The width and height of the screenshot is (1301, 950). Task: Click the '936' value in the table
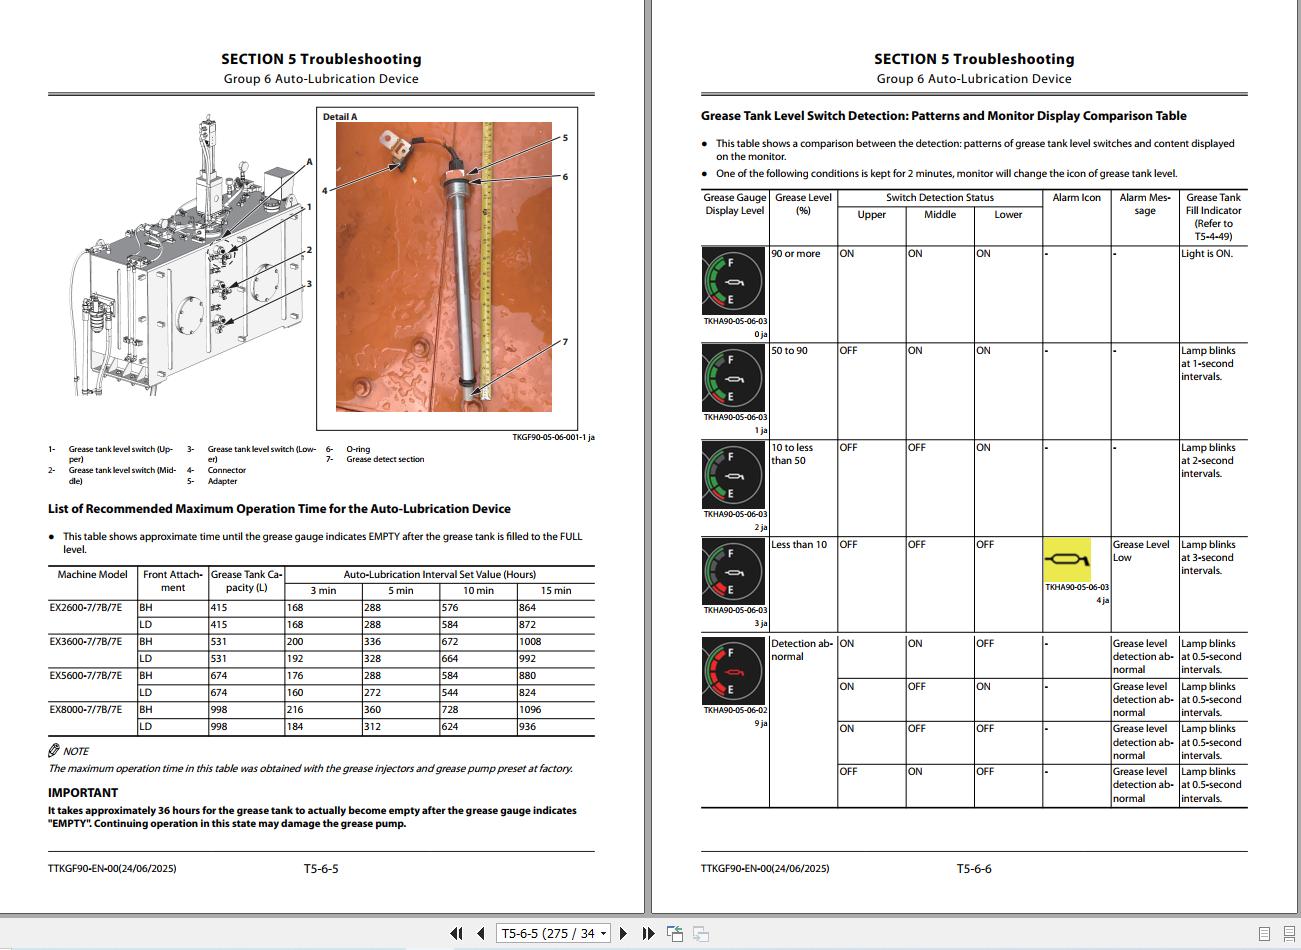[x=527, y=727]
